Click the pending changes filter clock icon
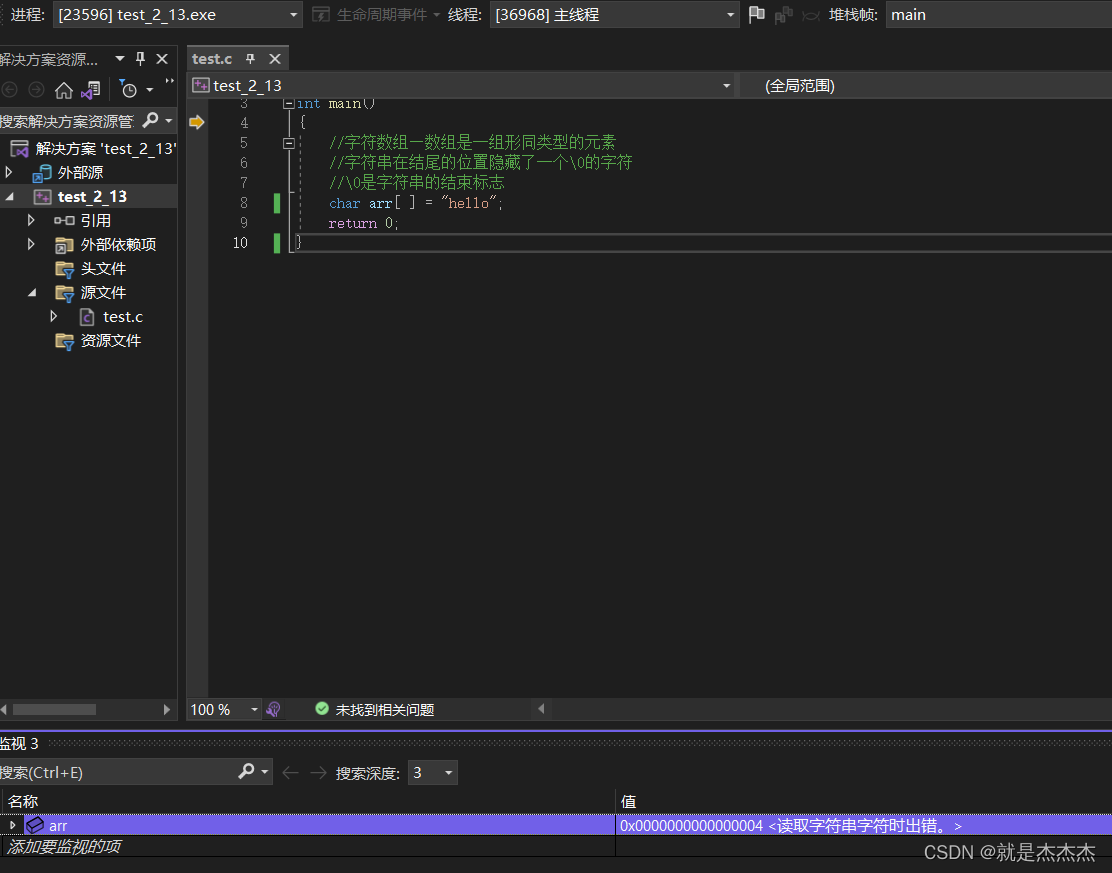Screen dimensions: 1112x873 (128, 89)
